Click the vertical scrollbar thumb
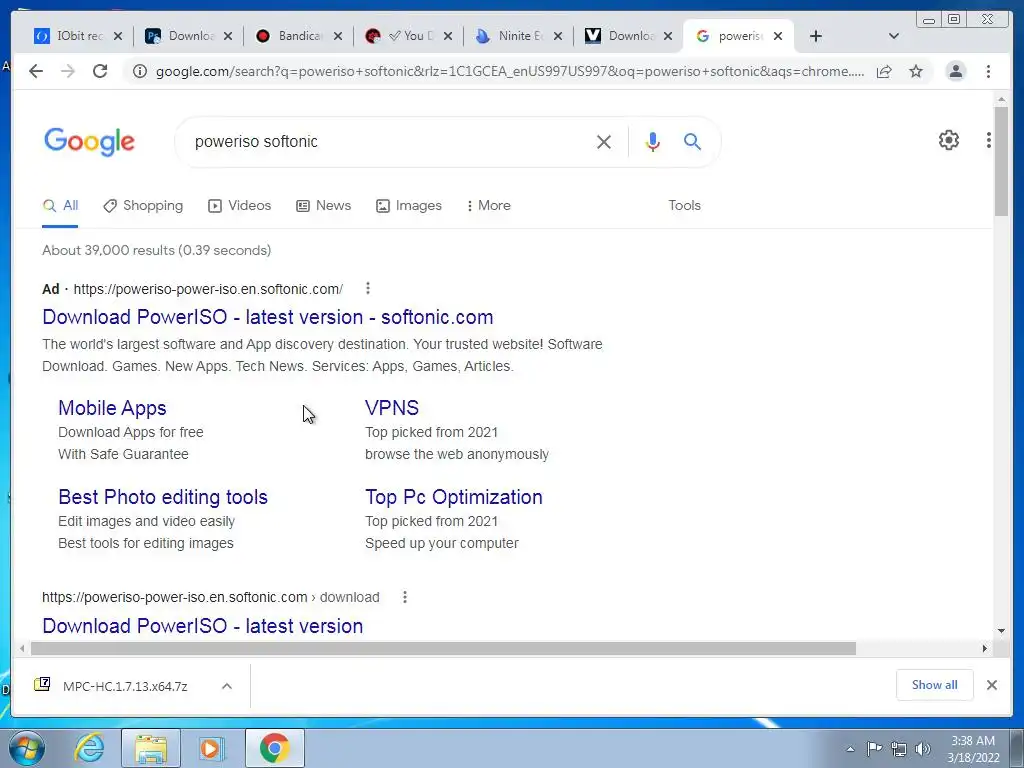Image resolution: width=1024 pixels, height=768 pixels. click(1001, 161)
